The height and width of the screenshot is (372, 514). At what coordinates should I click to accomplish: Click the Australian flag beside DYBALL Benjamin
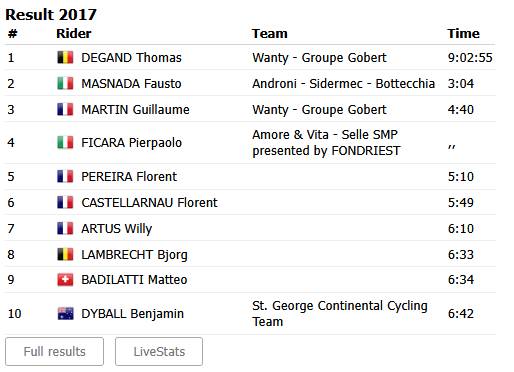(x=65, y=313)
